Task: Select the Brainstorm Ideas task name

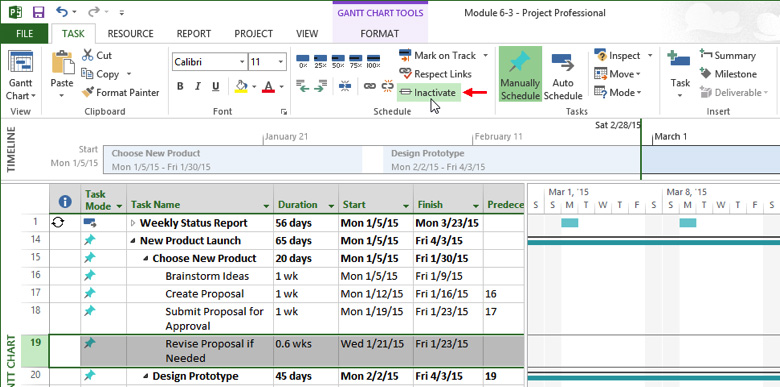Action: click(207, 276)
